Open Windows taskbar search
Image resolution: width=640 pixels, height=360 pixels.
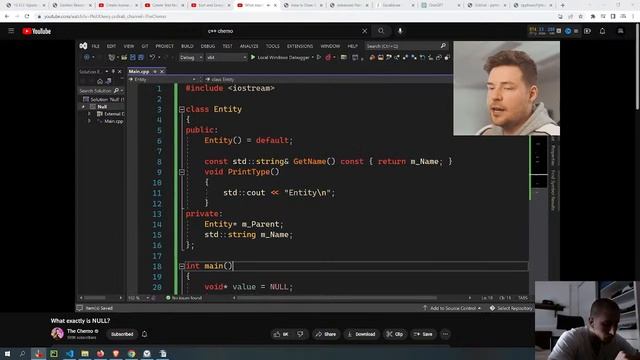pyautogui.click(x=22, y=353)
